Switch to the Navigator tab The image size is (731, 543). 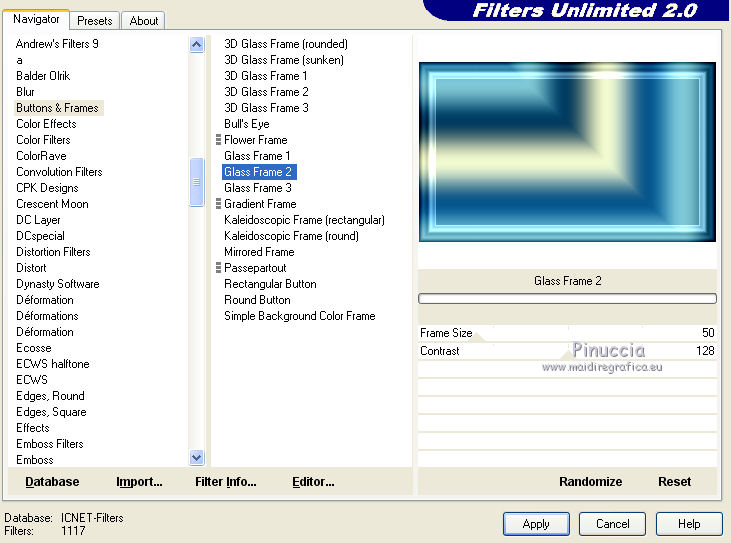point(36,19)
